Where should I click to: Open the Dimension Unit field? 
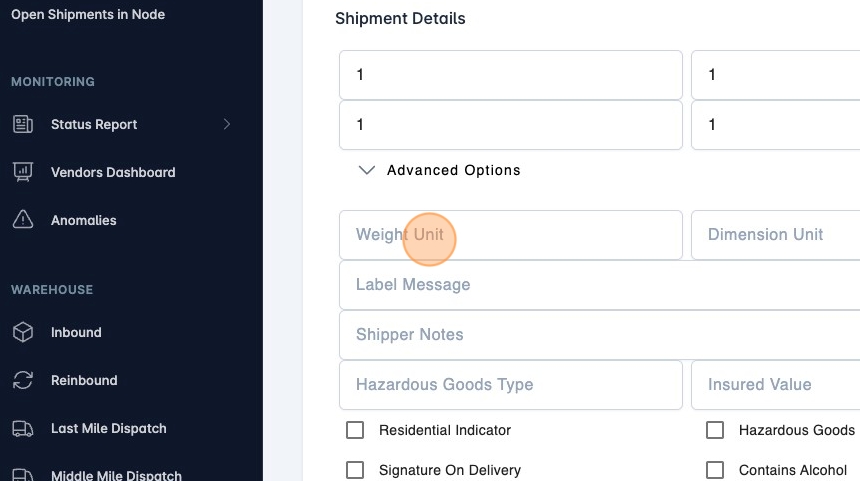click(x=775, y=235)
